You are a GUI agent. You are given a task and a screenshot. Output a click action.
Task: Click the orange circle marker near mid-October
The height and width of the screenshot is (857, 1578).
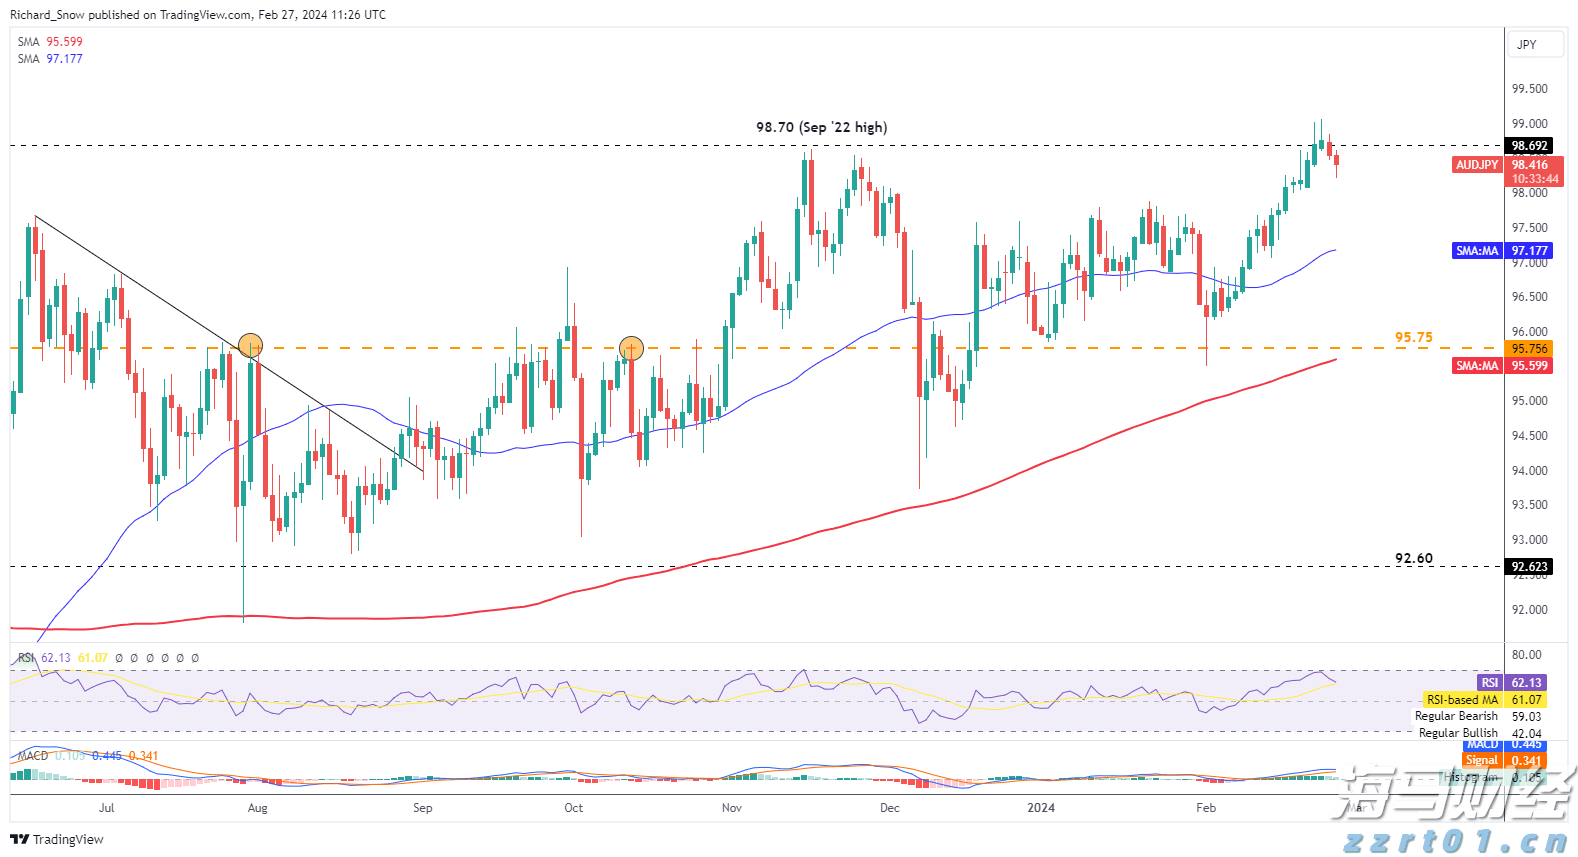click(631, 348)
